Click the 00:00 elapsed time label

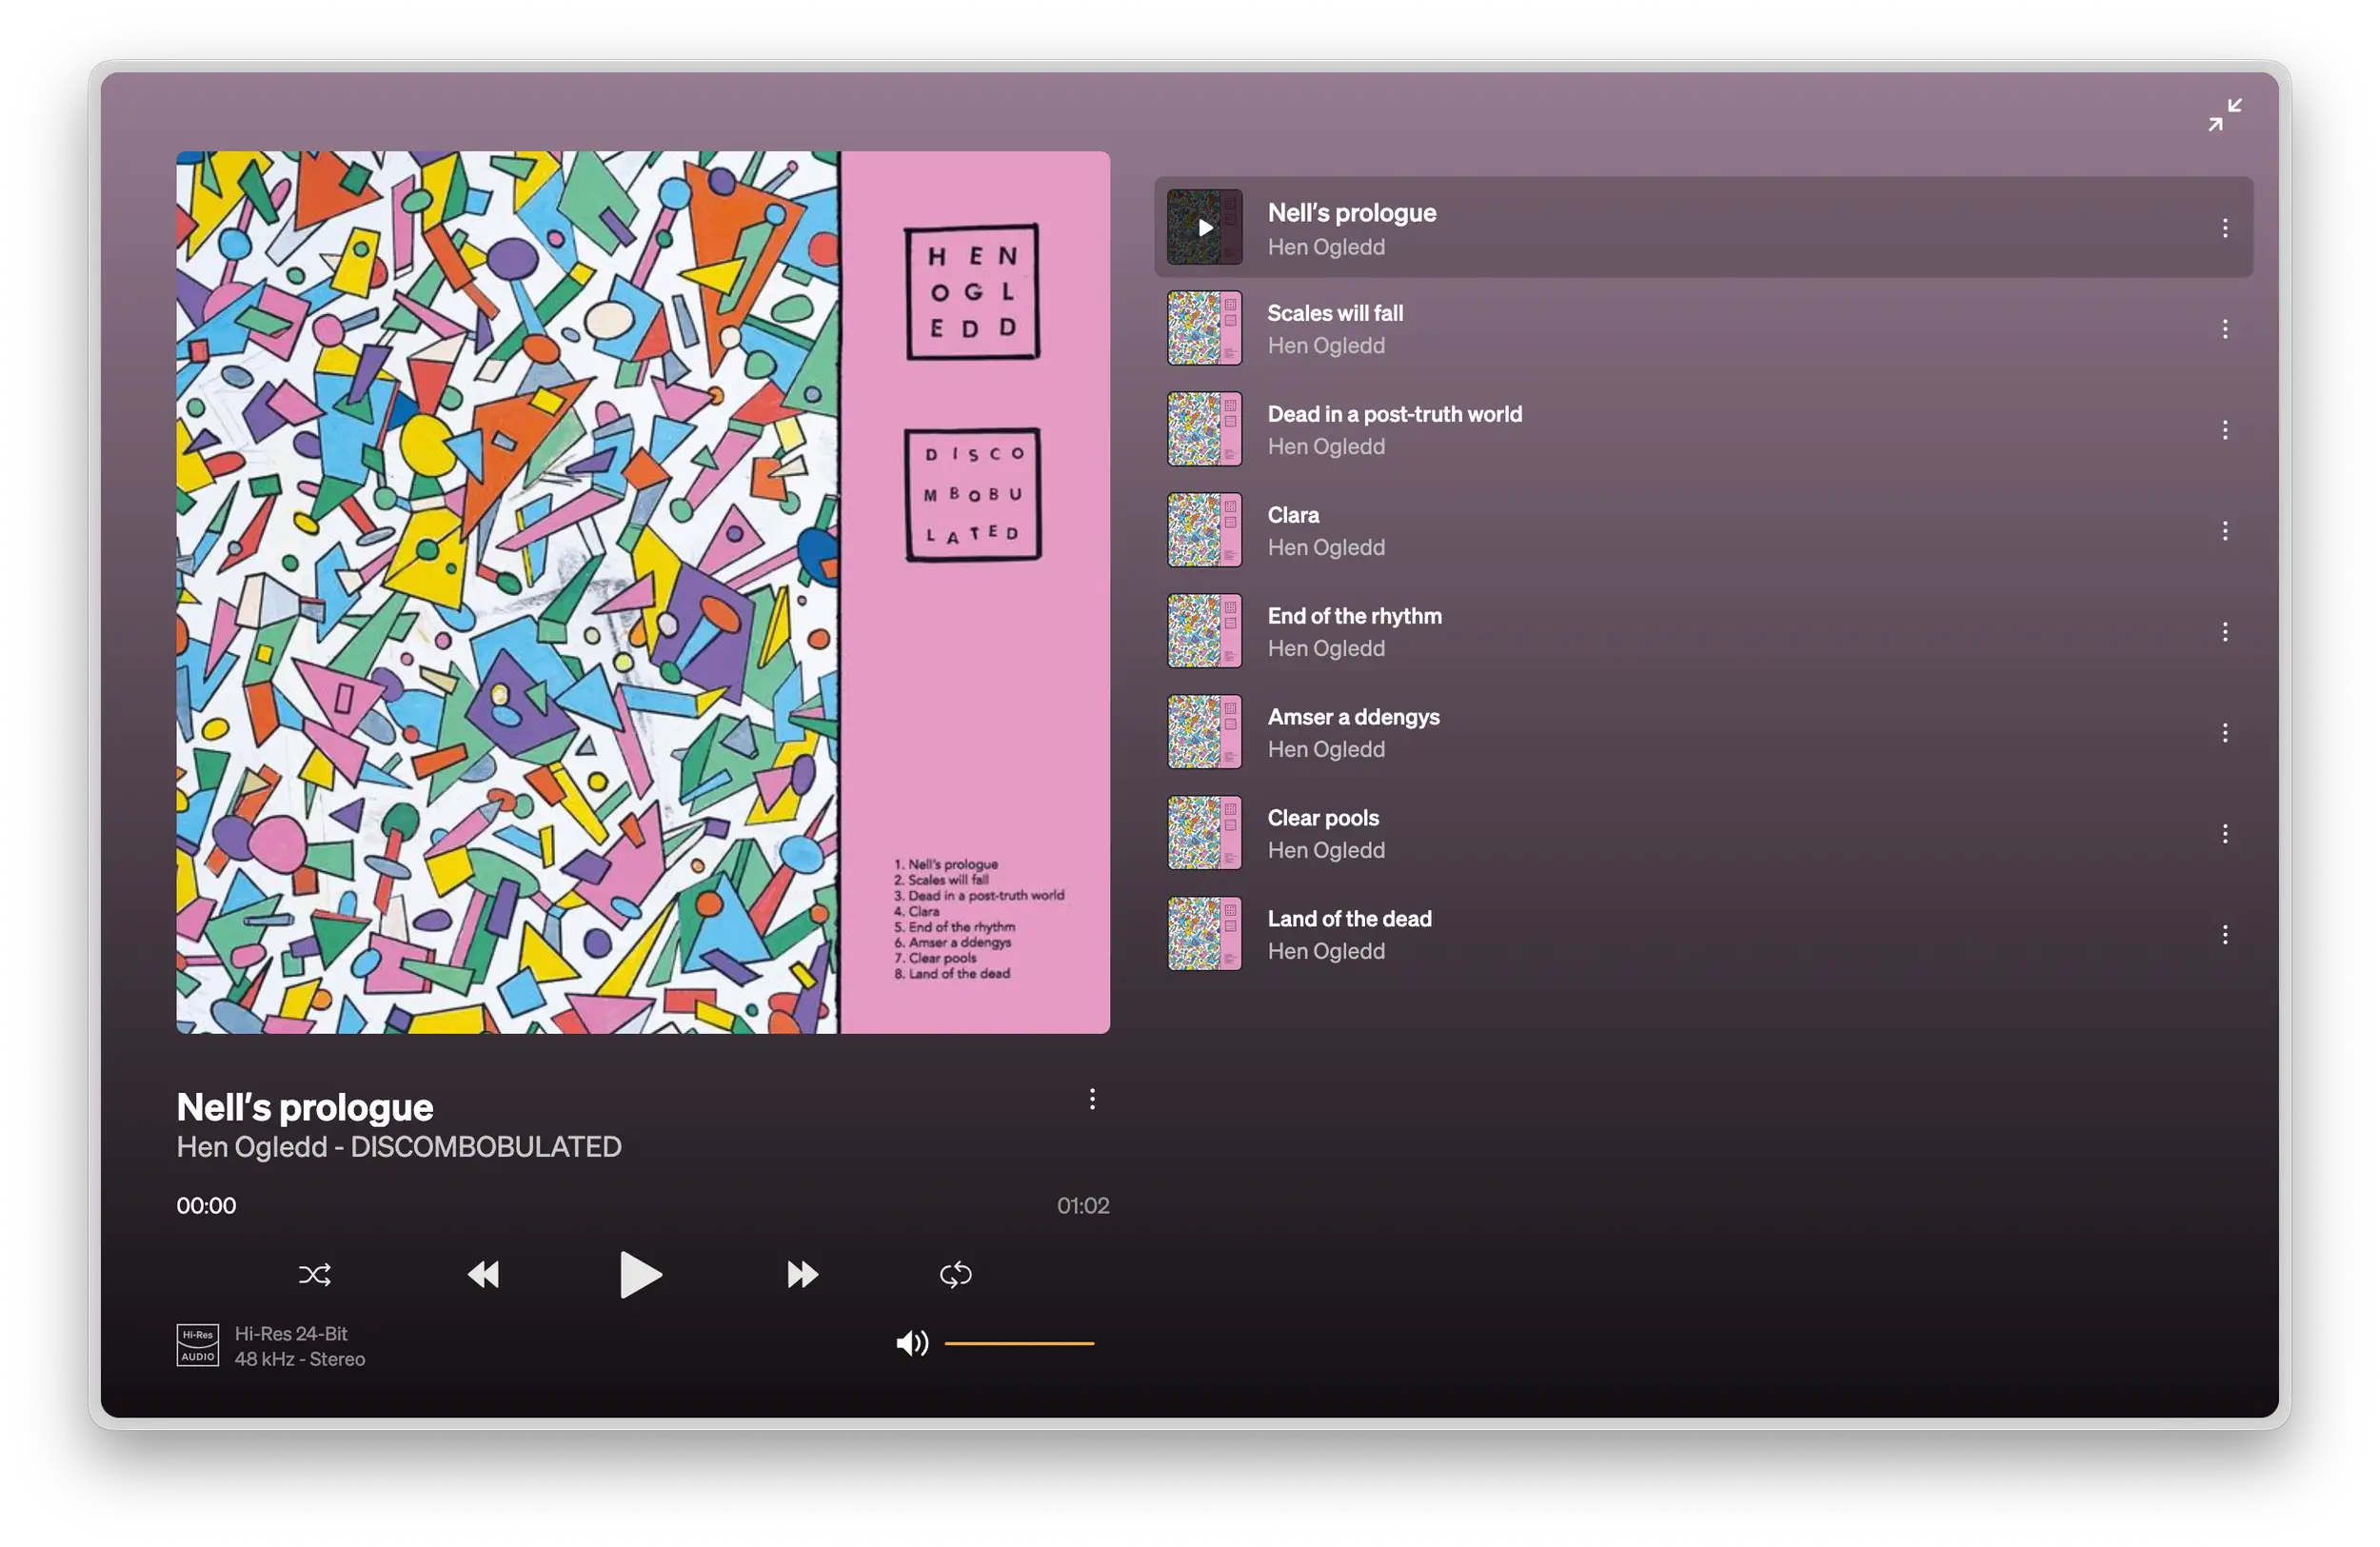[x=206, y=1206]
